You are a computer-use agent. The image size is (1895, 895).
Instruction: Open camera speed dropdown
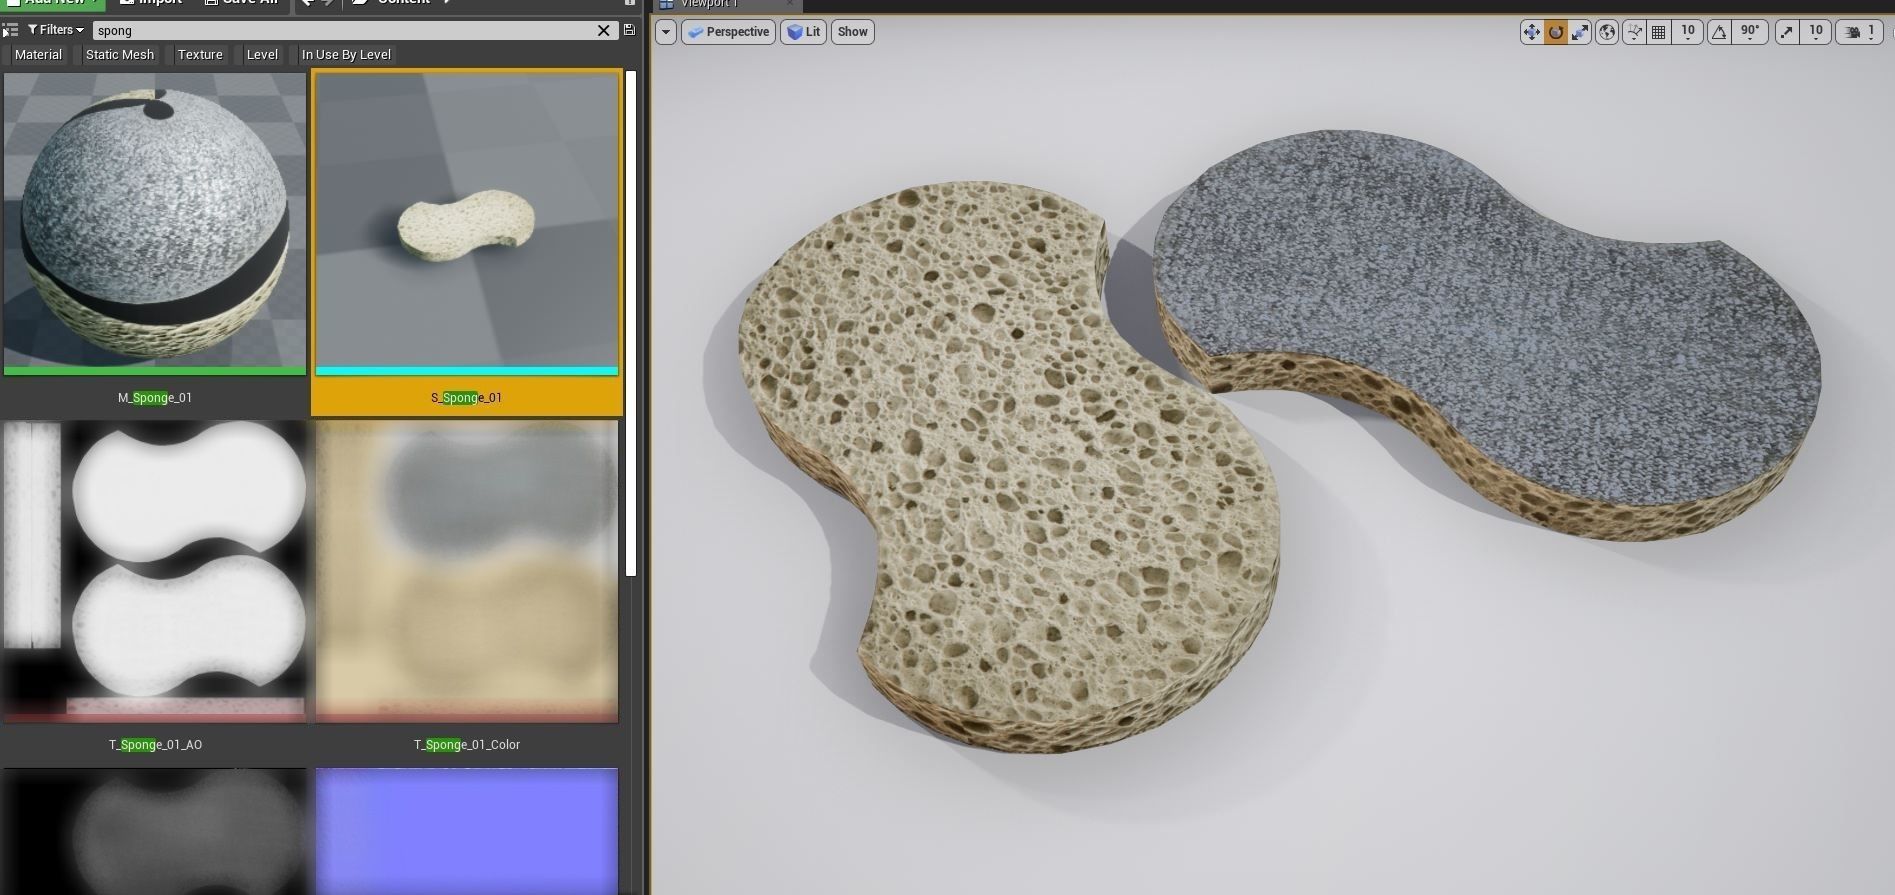(x=1860, y=32)
